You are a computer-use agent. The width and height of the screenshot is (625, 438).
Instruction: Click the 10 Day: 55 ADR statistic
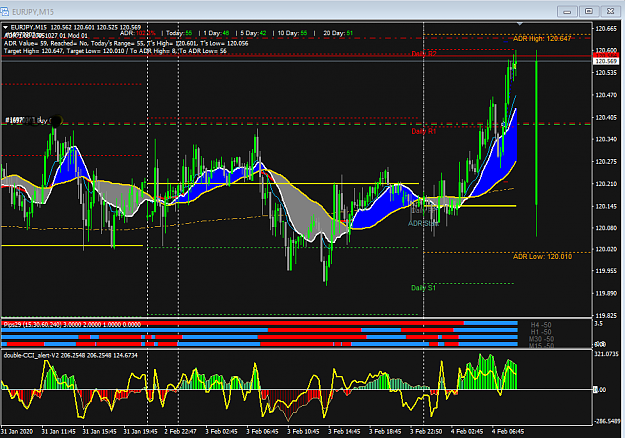(292, 33)
